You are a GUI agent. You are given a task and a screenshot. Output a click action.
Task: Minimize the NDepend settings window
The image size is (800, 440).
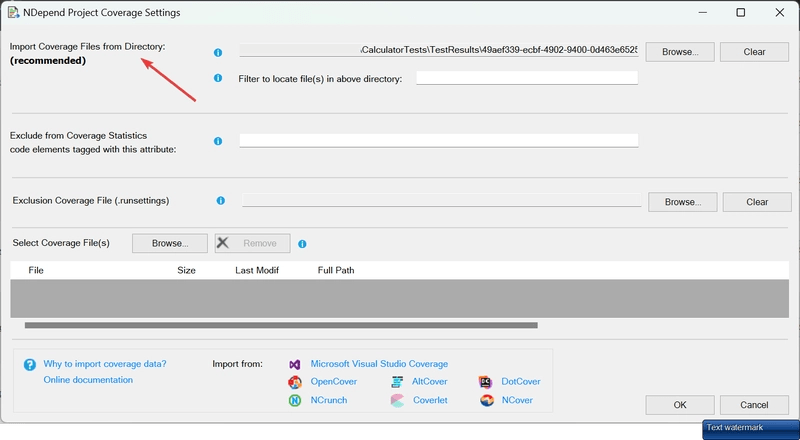[703, 12]
